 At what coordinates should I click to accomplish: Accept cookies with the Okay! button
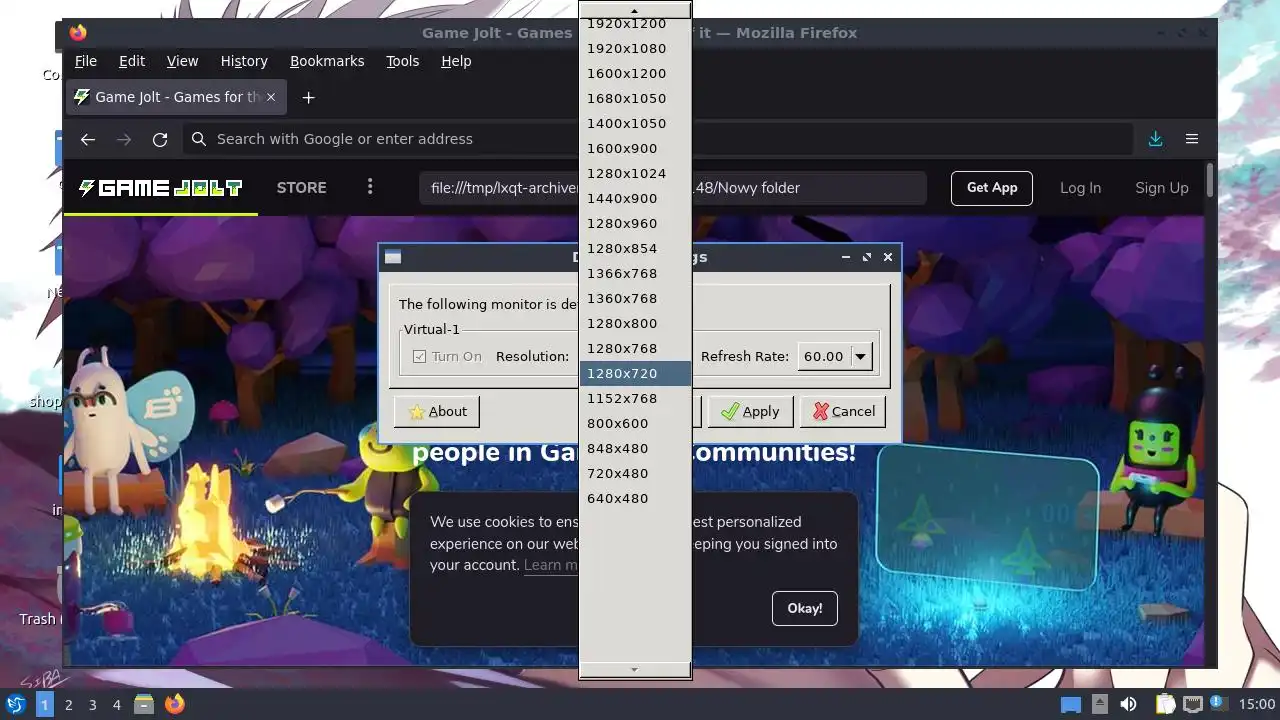click(804, 608)
